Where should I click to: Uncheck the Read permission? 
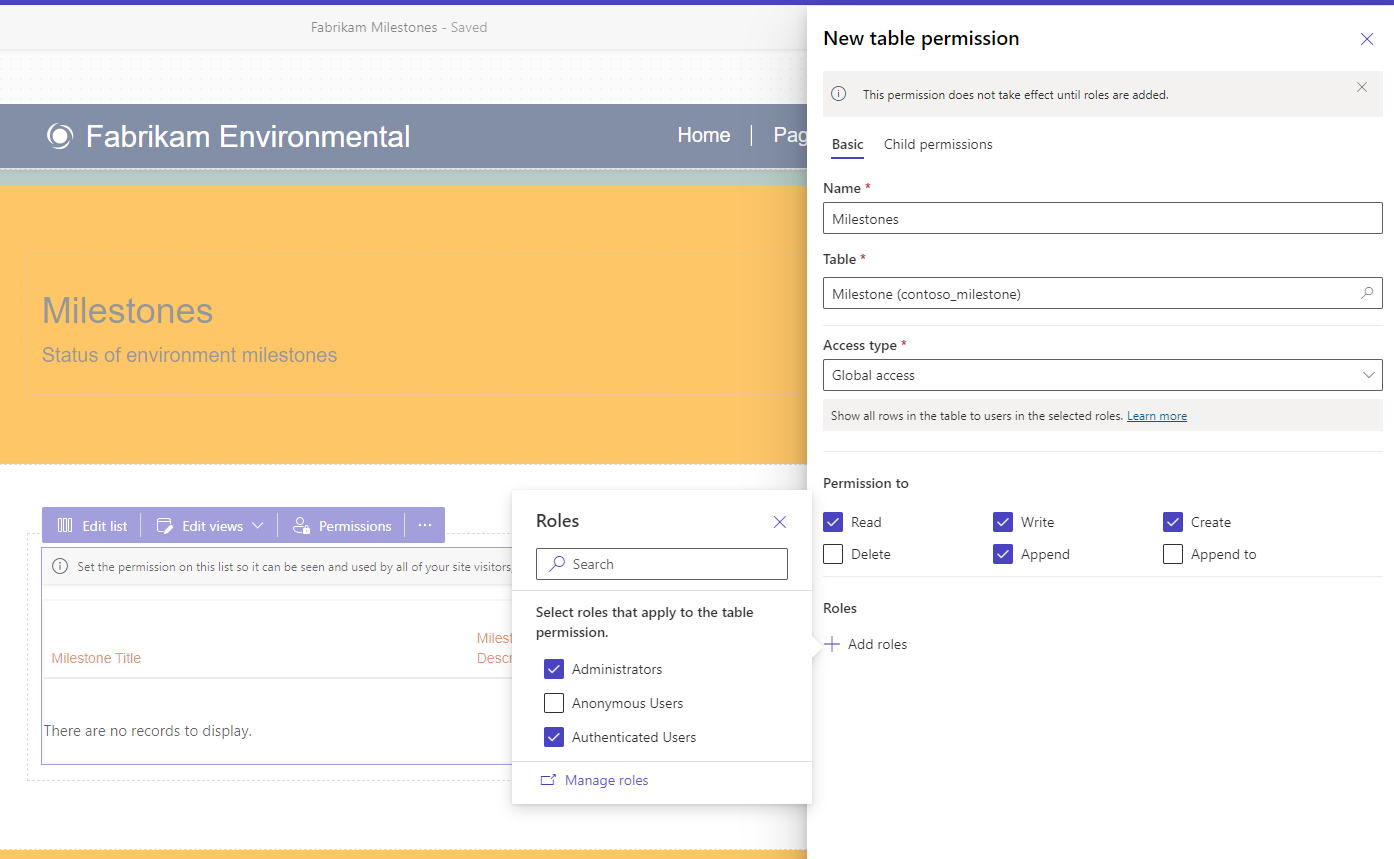click(x=833, y=522)
